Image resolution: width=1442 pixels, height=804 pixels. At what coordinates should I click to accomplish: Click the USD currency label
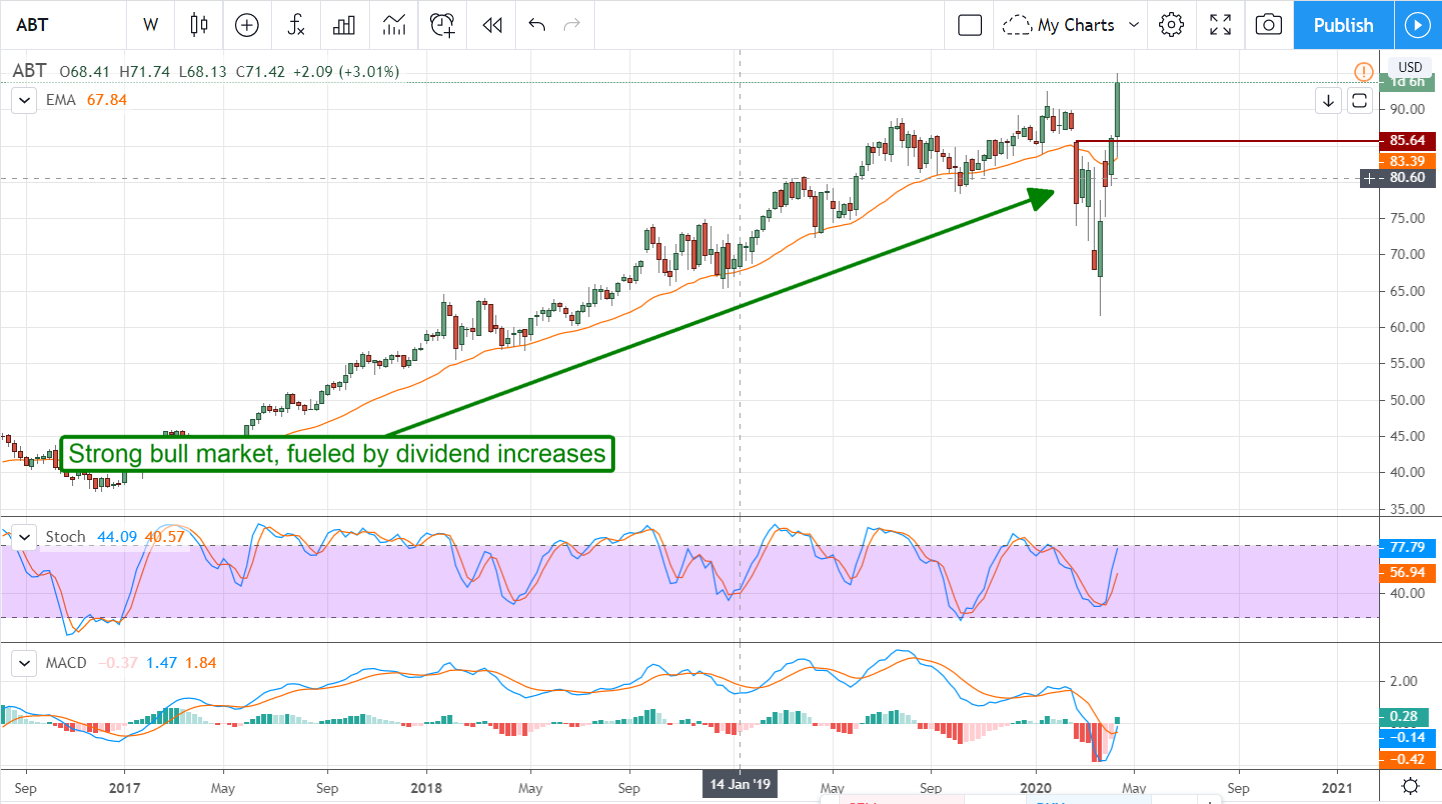pos(1410,67)
